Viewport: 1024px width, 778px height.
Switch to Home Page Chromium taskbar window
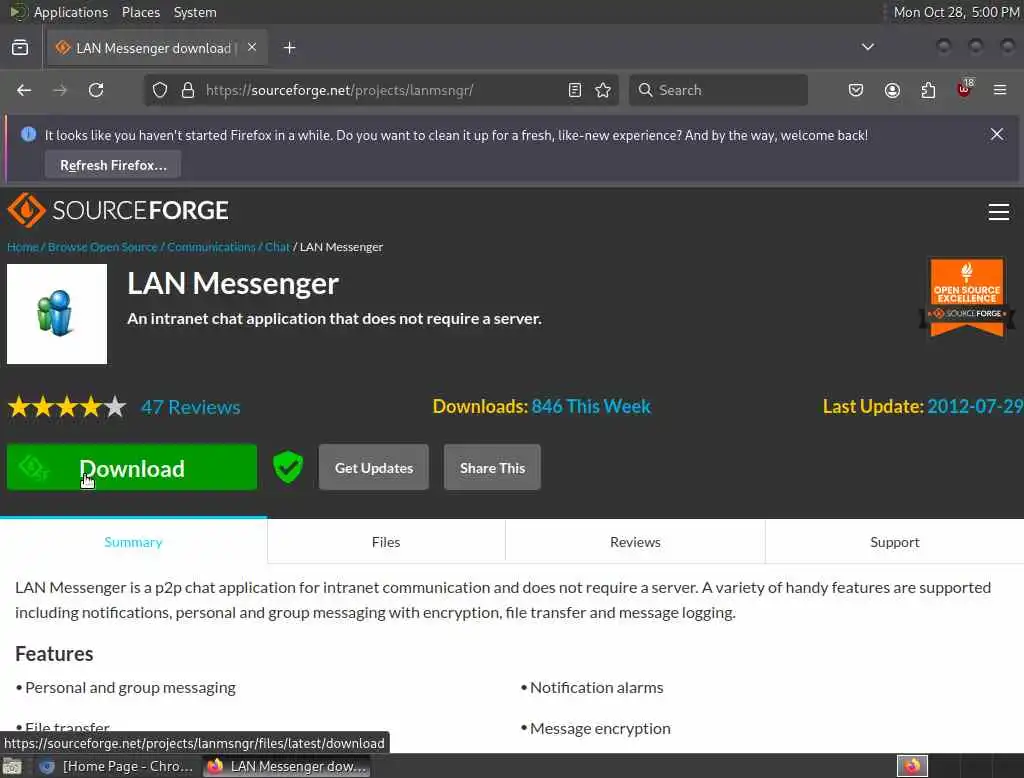[x=116, y=766]
